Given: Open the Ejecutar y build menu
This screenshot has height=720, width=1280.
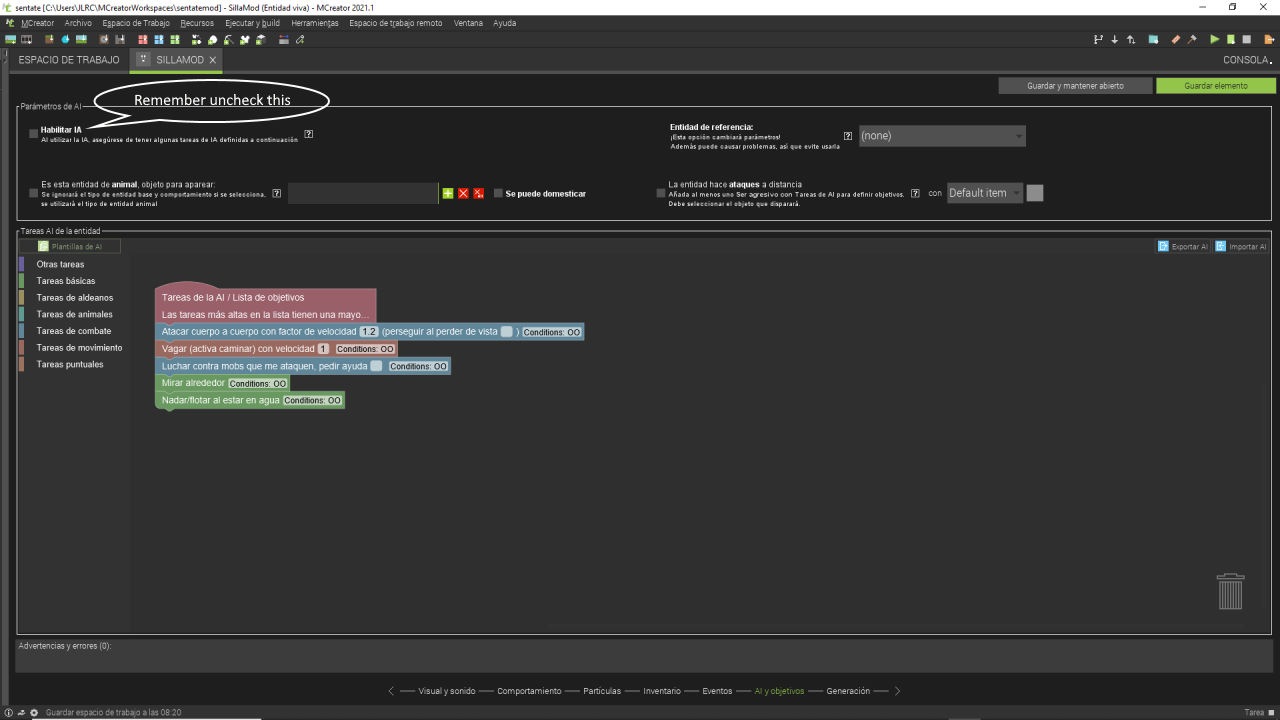Looking at the screenshot, I should point(253,22).
